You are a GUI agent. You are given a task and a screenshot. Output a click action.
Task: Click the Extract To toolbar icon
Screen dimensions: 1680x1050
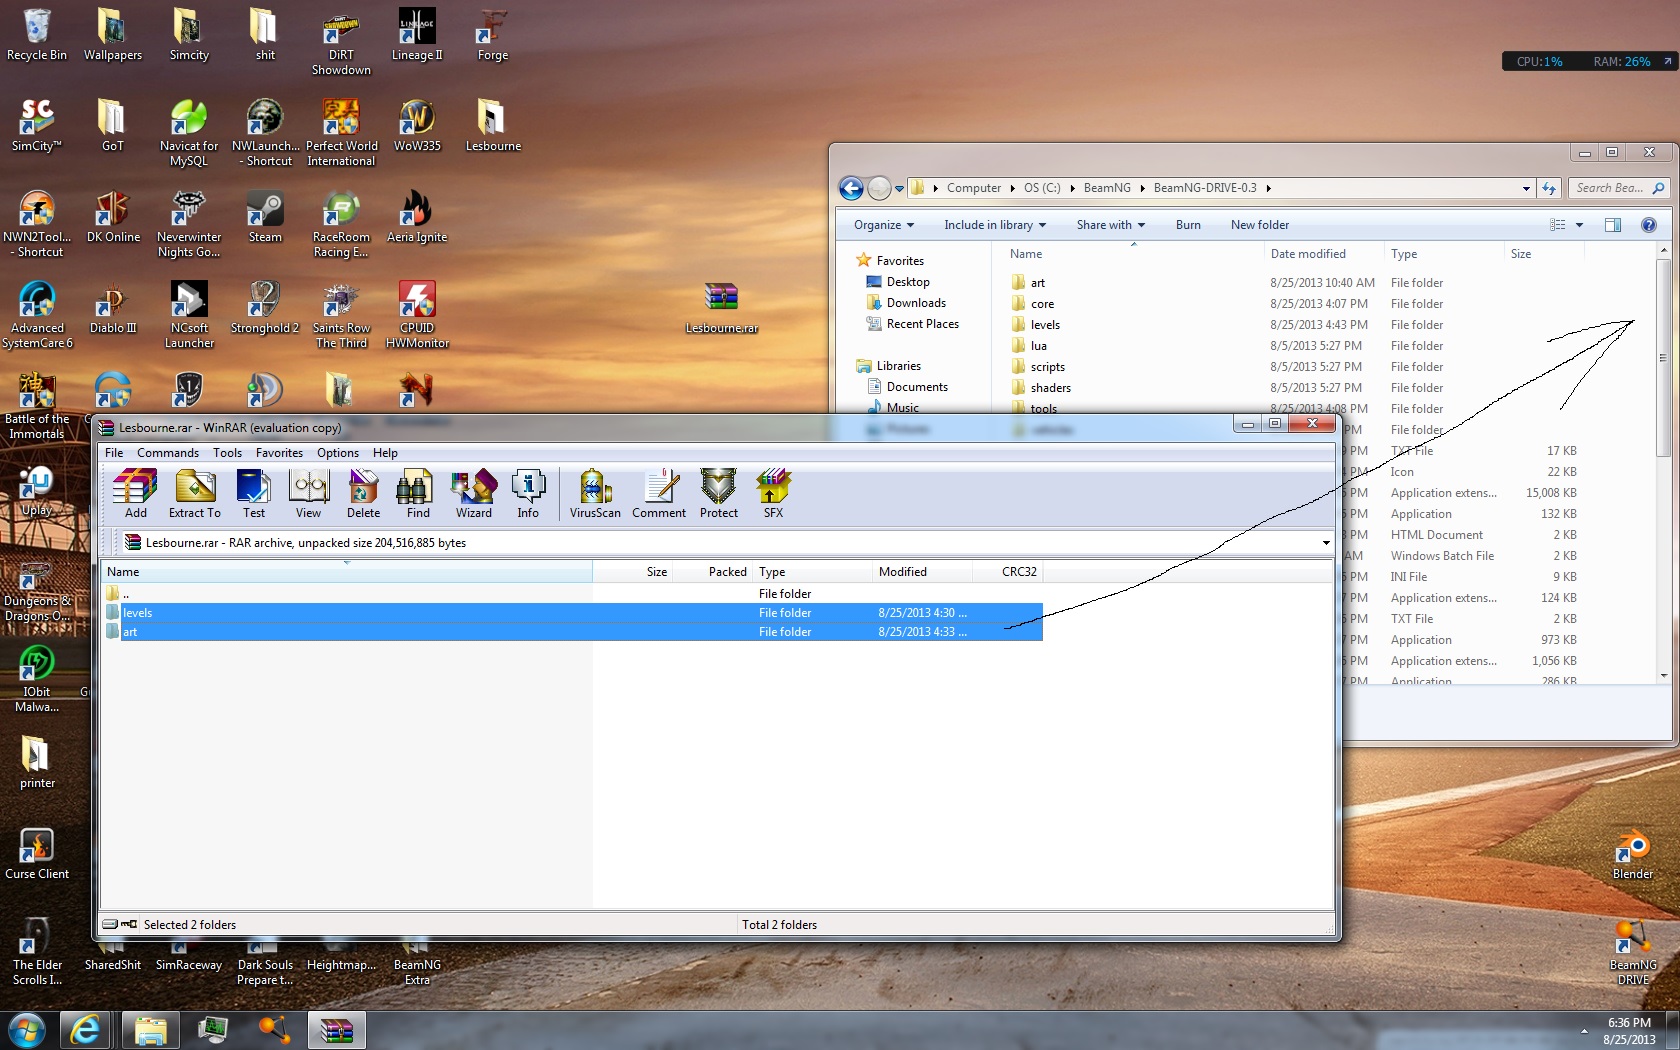tap(194, 494)
